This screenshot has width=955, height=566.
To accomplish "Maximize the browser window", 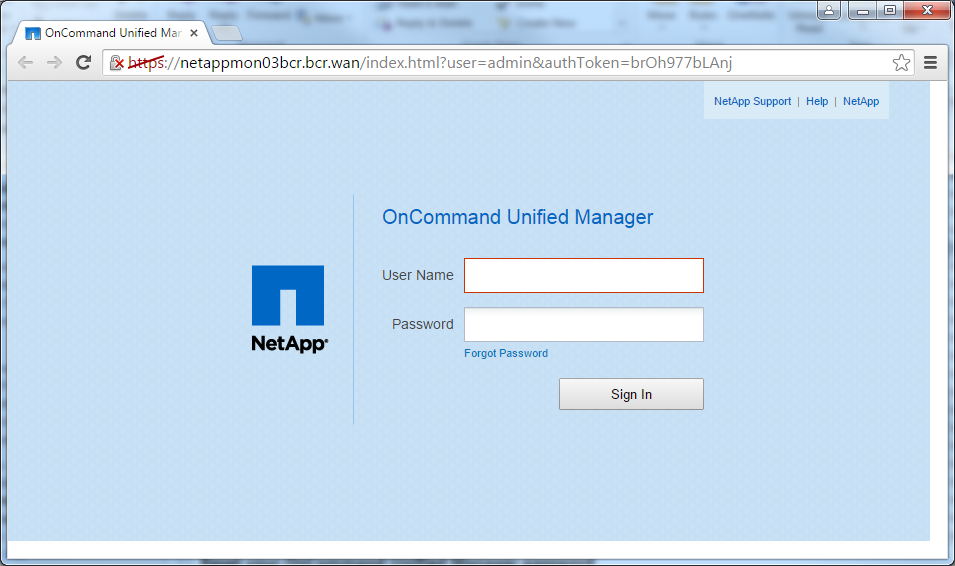I will (889, 11).
